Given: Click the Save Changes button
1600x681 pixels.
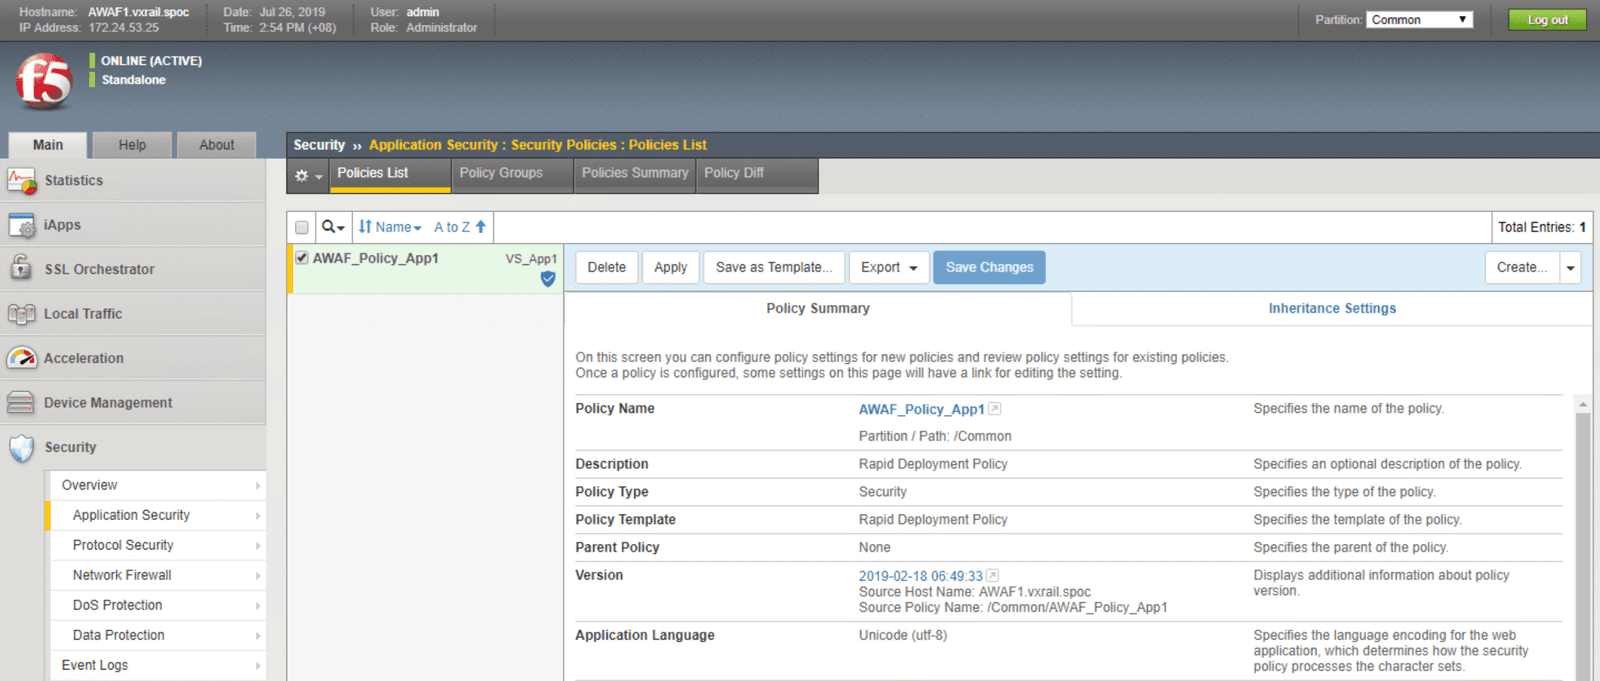Looking at the screenshot, I should (989, 268).
